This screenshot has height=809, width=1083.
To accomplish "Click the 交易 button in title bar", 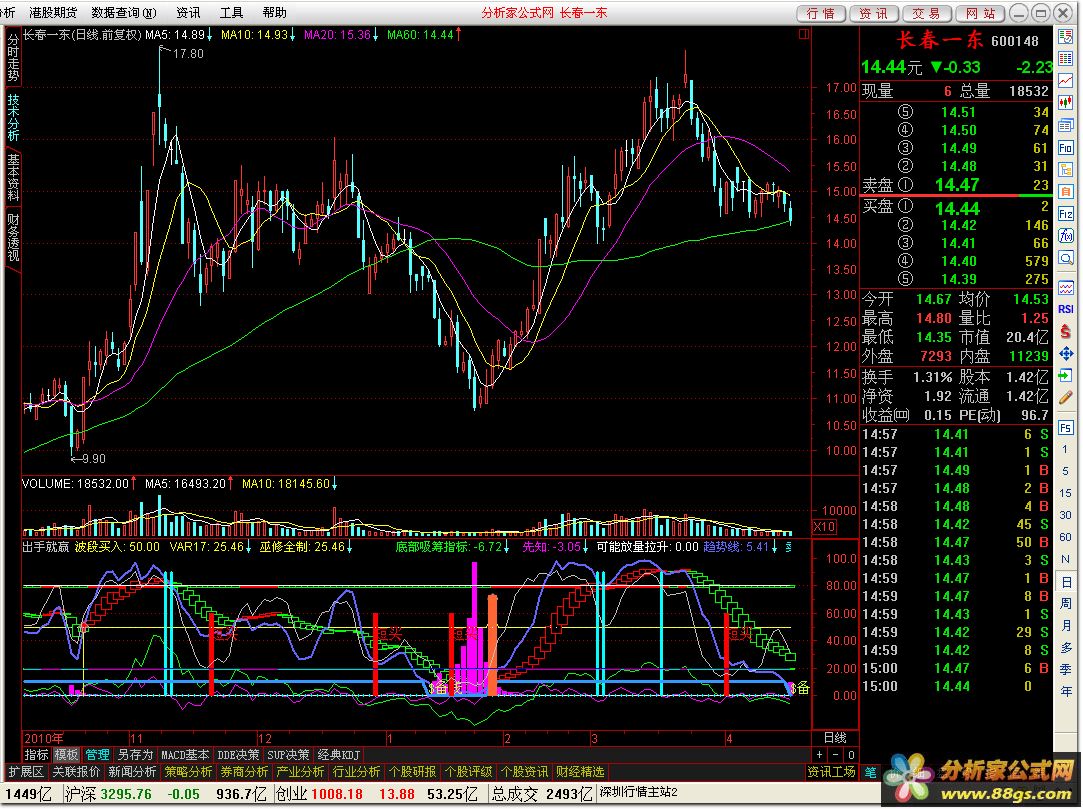I will [x=926, y=13].
